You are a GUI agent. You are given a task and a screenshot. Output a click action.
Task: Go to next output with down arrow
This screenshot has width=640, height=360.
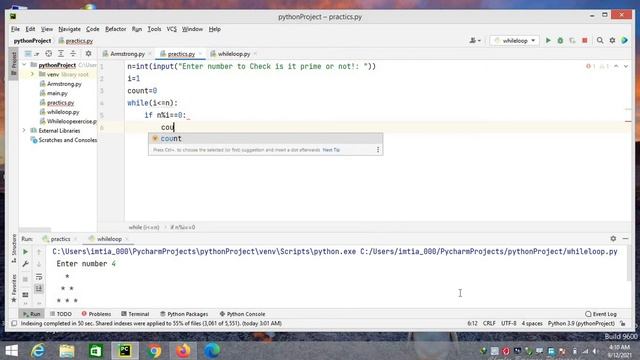point(39,264)
